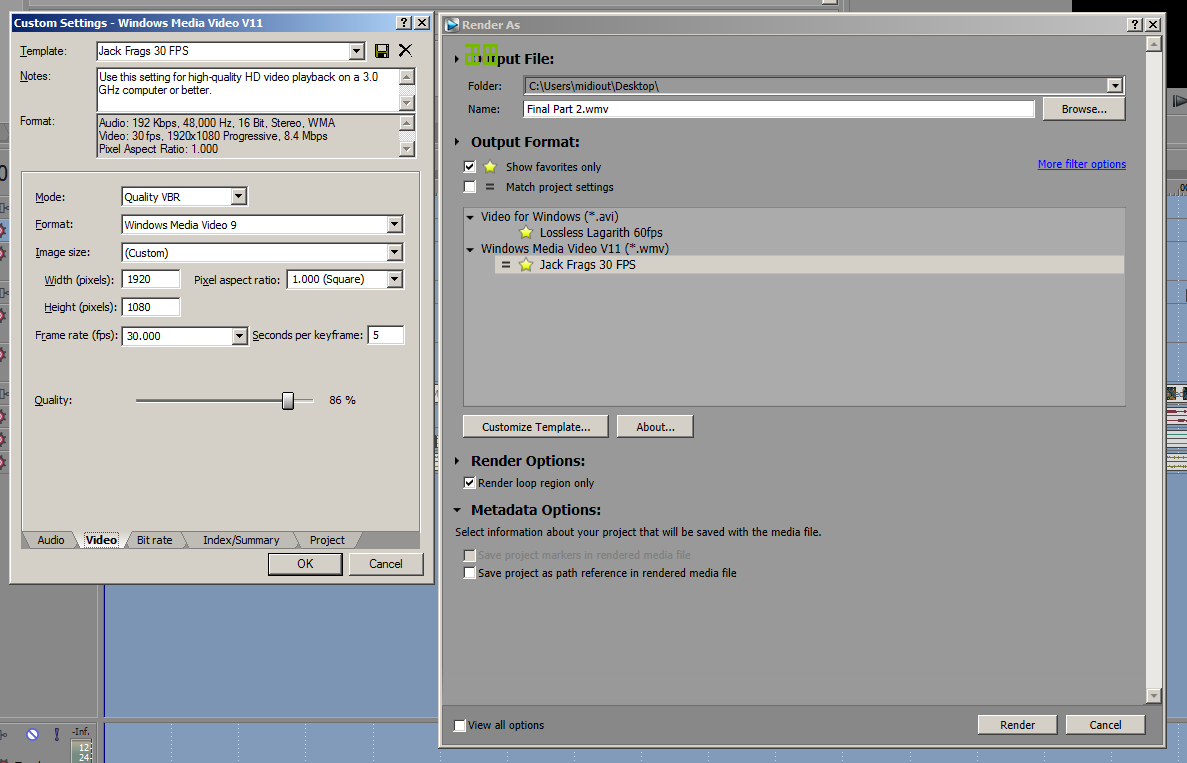Click the Notes box scroll-down arrow
The image size is (1187, 763).
tap(407, 103)
